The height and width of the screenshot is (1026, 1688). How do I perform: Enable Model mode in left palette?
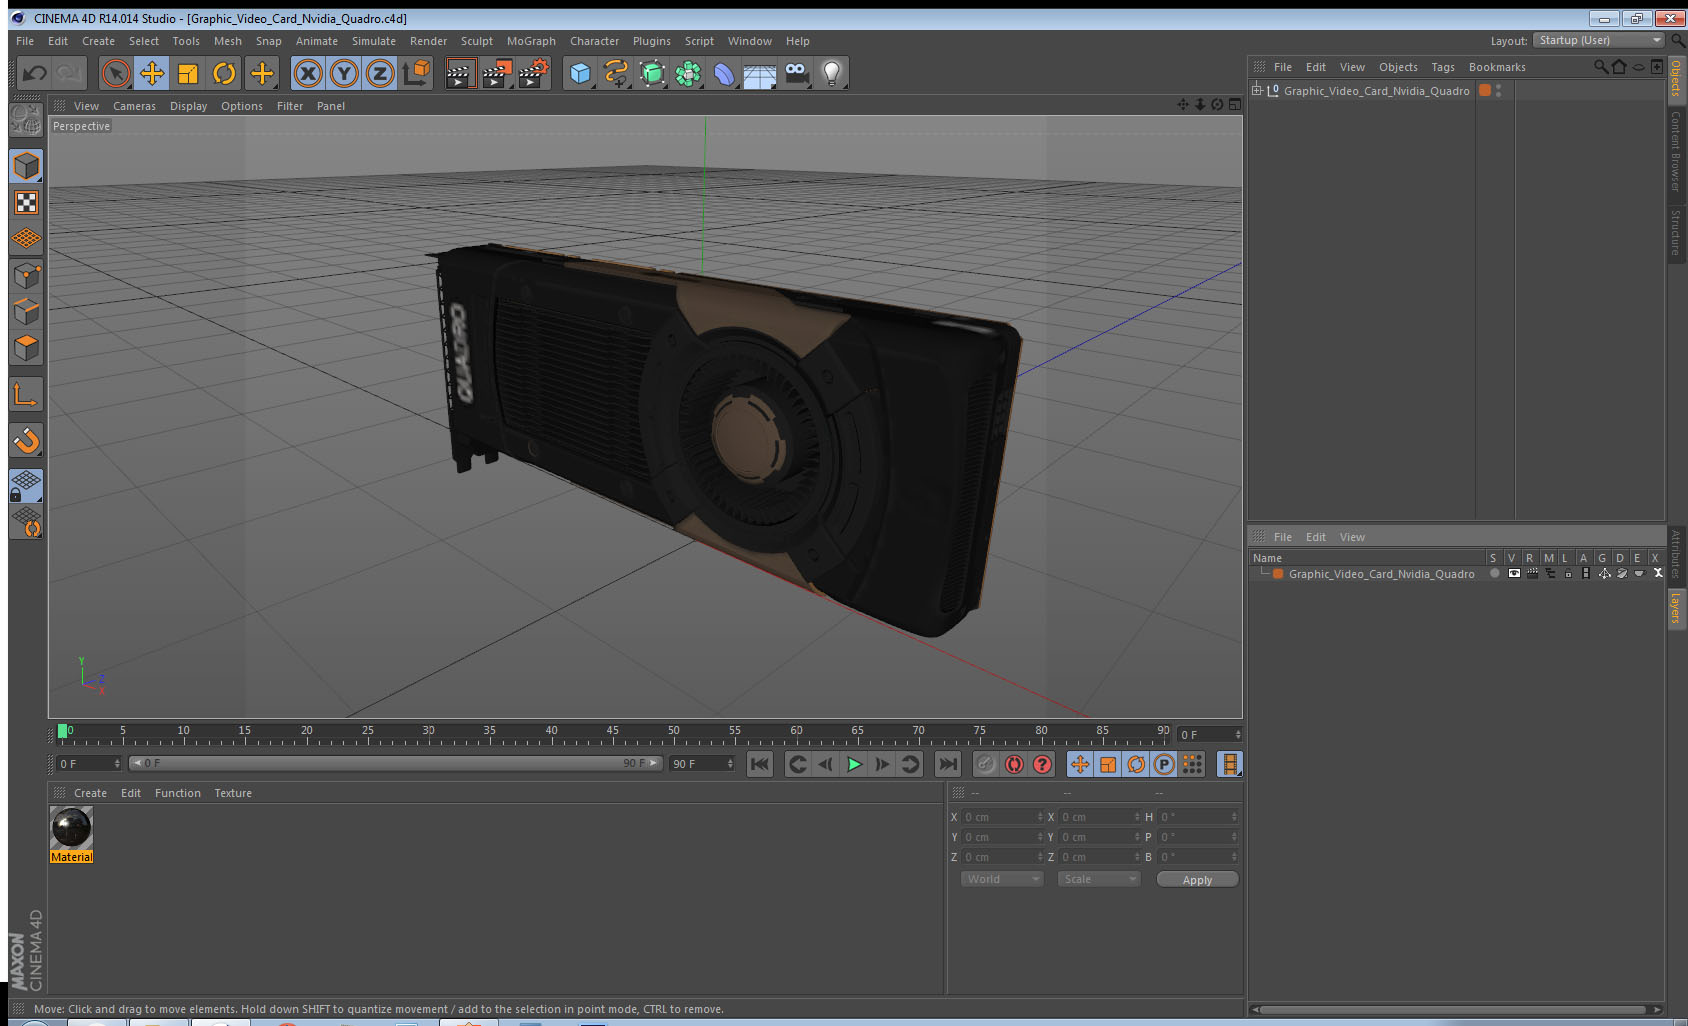pyautogui.click(x=26, y=166)
